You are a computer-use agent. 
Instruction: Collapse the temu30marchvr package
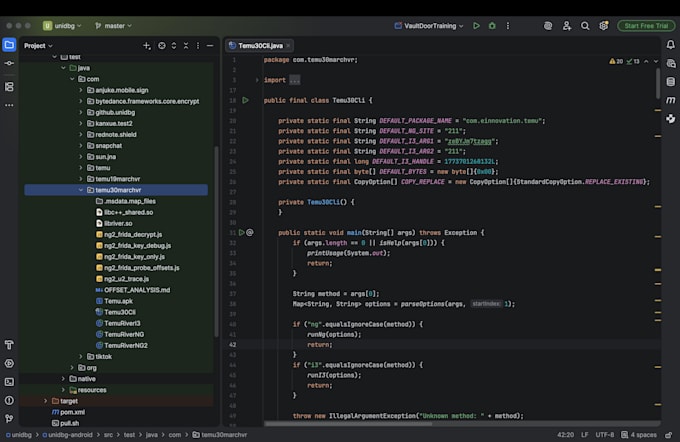point(81,190)
